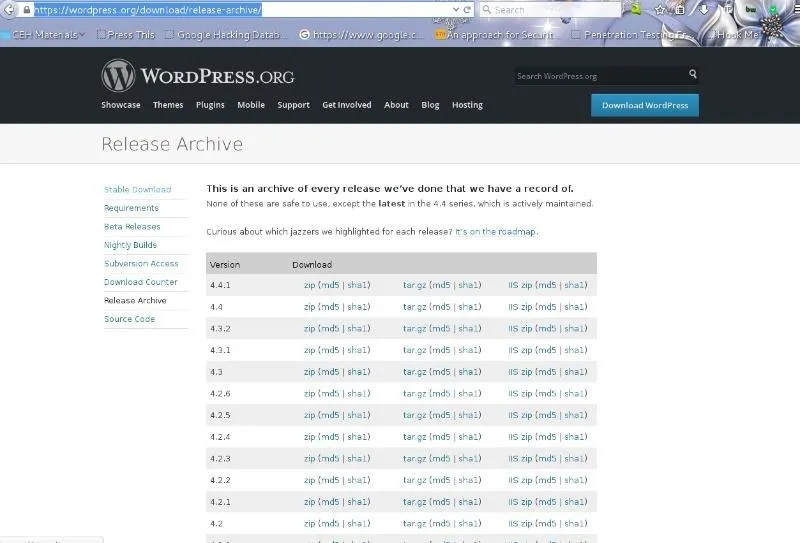Open the Source Code sidebar link
The width and height of the screenshot is (800, 543).
[130, 319]
